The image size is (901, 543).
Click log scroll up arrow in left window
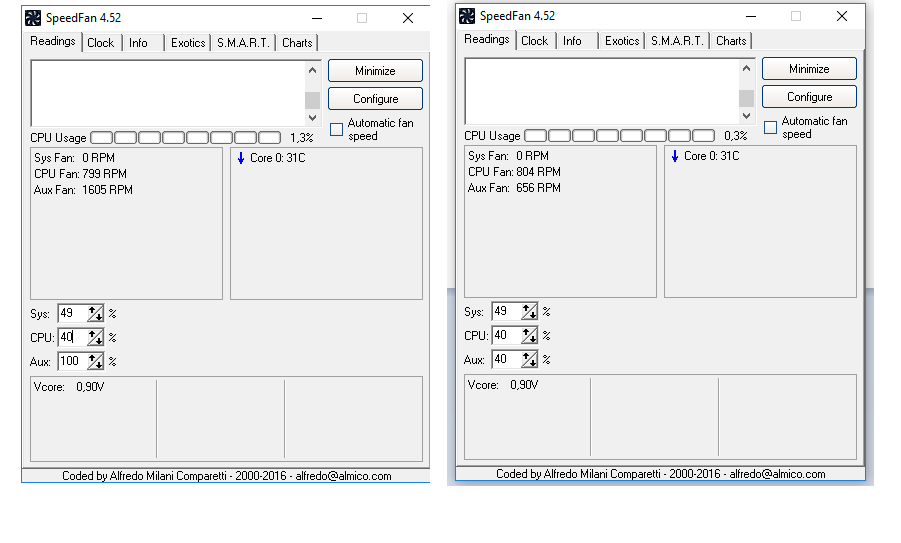[312, 70]
